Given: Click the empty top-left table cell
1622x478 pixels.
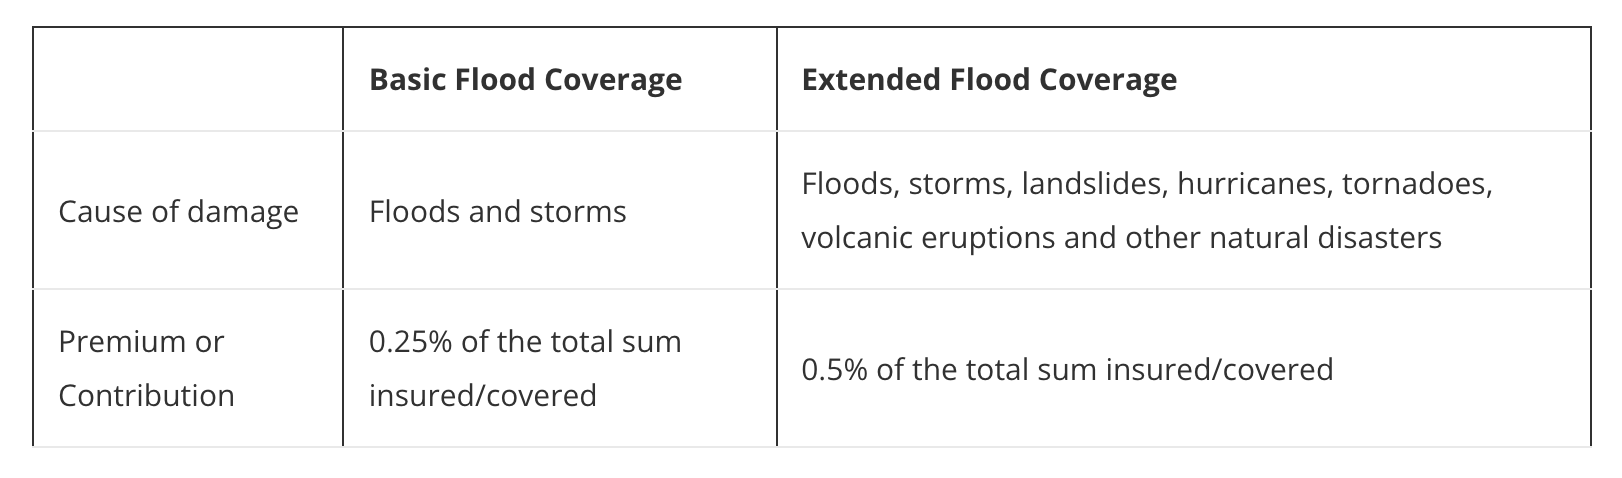Looking at the screenshot, I should pyautogui.click(x=188, y=79).
